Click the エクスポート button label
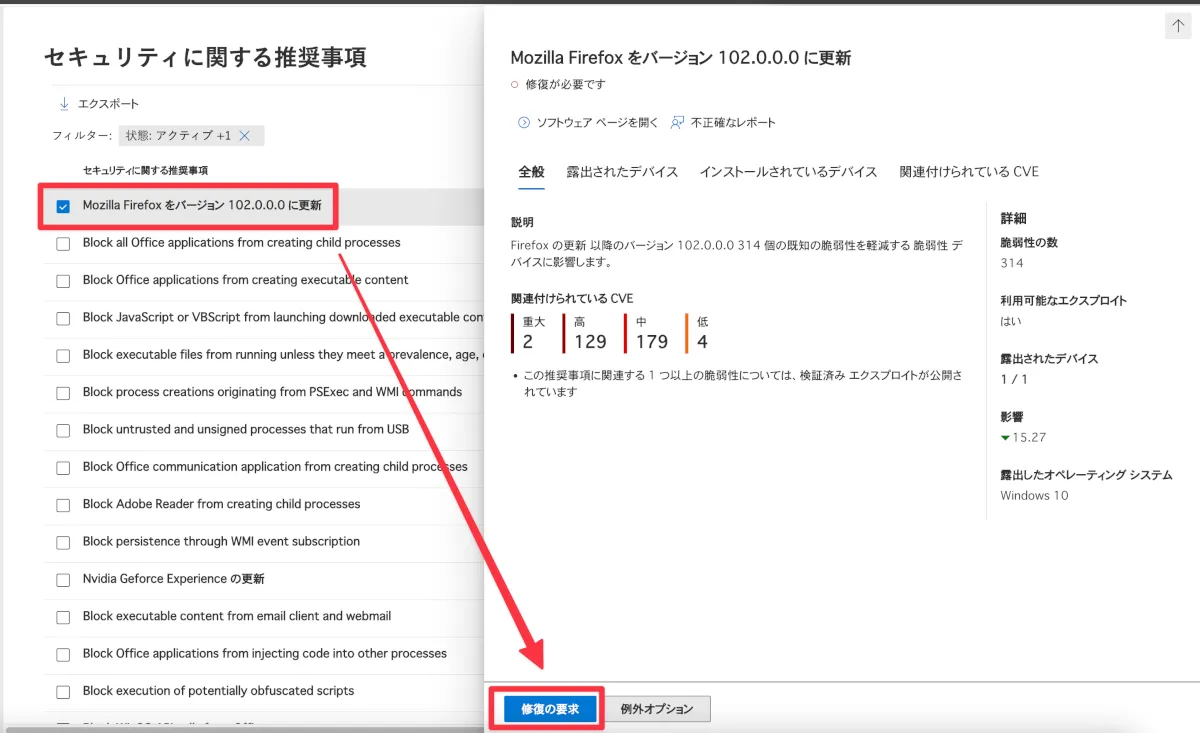 (109, 104)
